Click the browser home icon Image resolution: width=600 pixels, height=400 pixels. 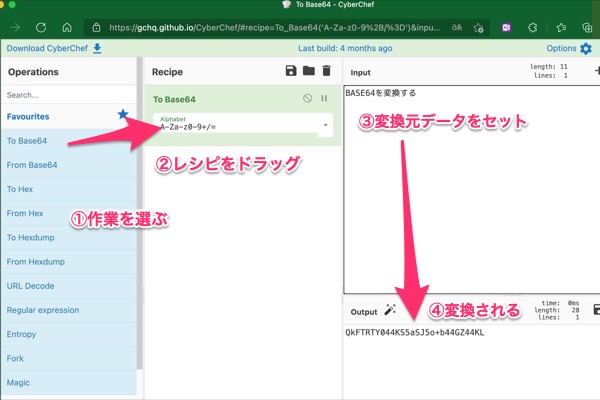click(x=65, y=28)
